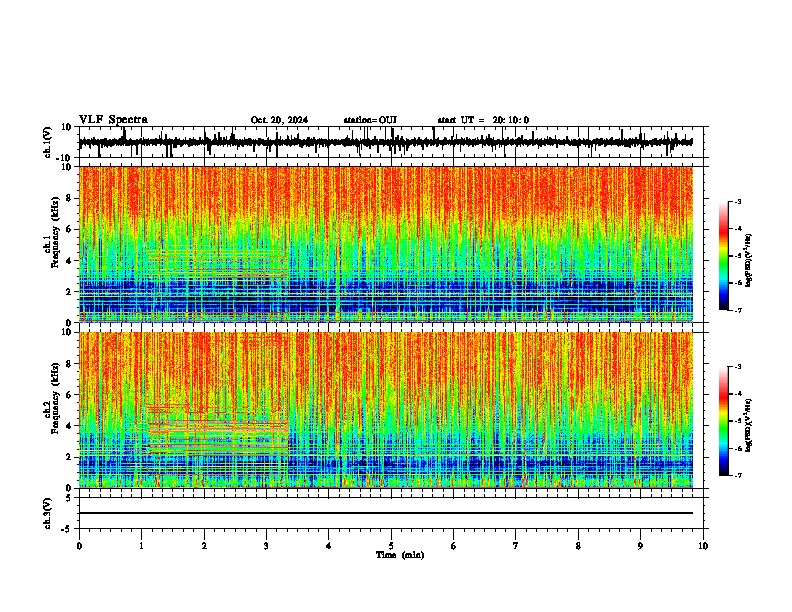This screenshot has width=792, height=612.
Task: Select the ch.3(V) axis label
Action: pos(48,513)
